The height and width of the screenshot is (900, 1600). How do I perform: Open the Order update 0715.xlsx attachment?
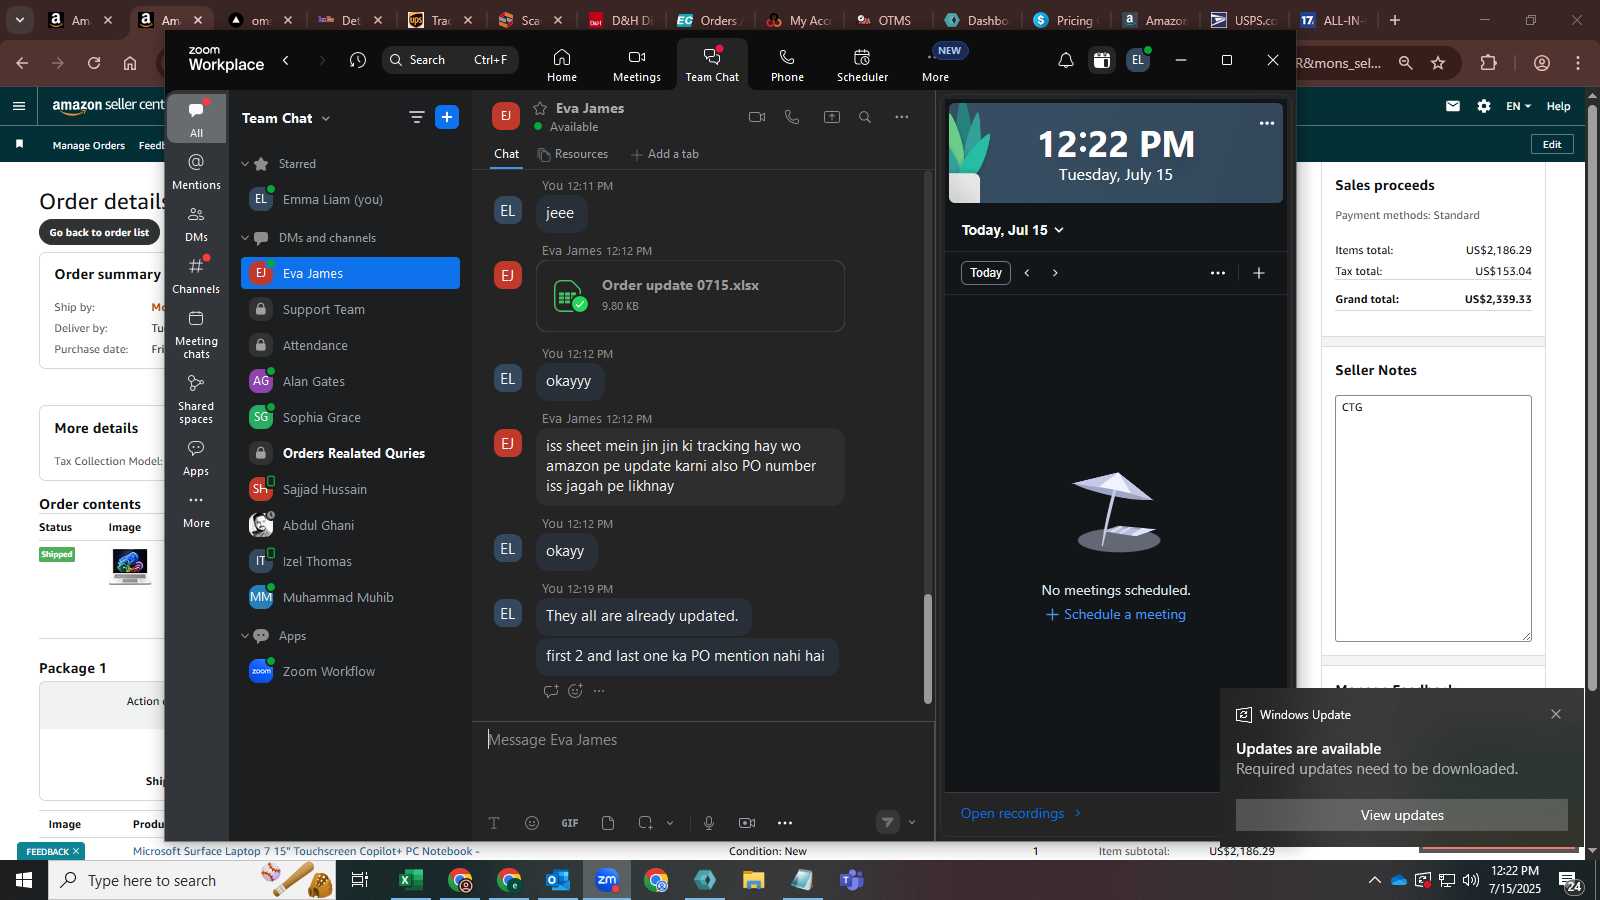pyautogui.click(x=690, y=296)
